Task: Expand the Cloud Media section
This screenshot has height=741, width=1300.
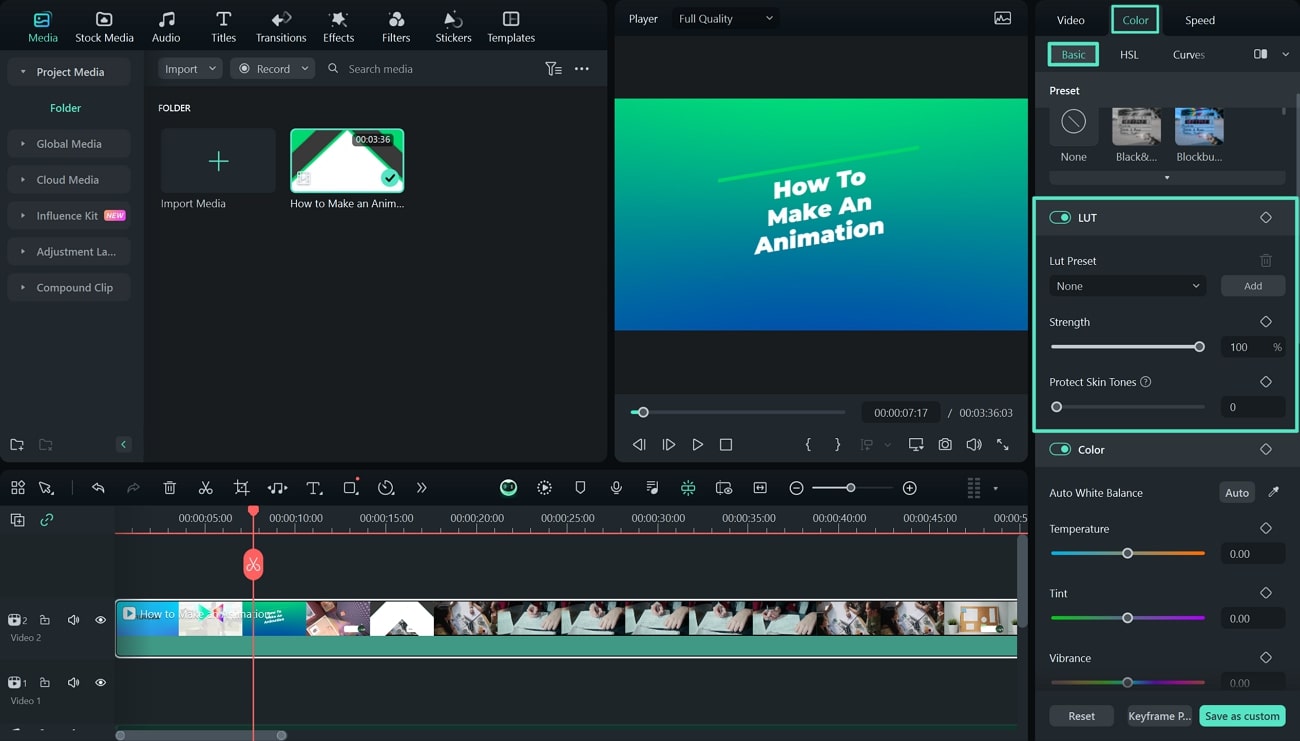Action: [68, 180]
